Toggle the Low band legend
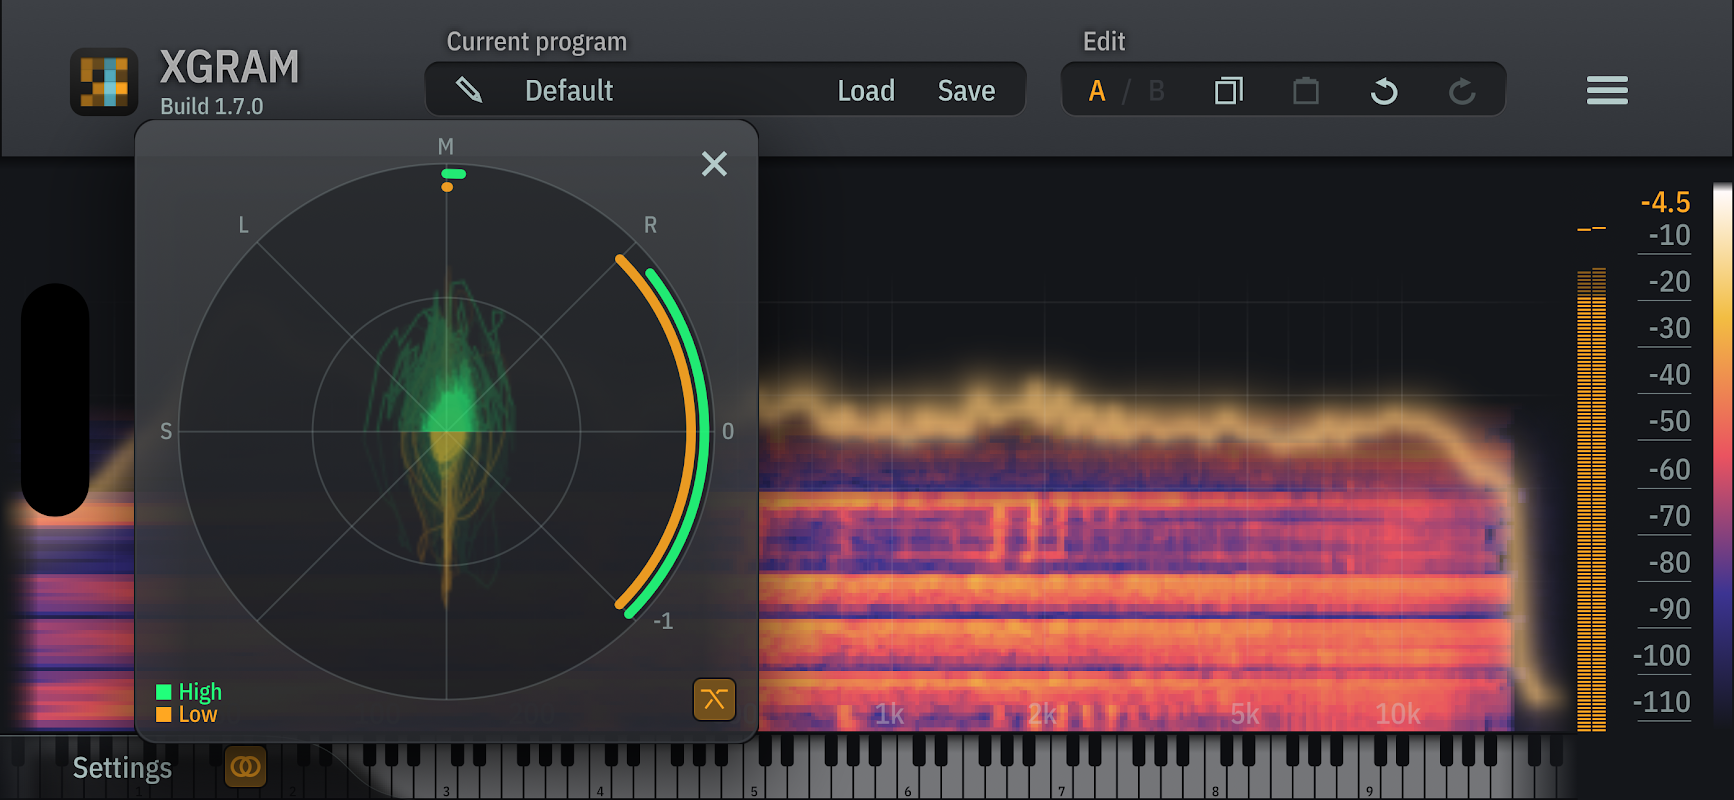This screenshot has height=800, width=1734. coord(187,714)
